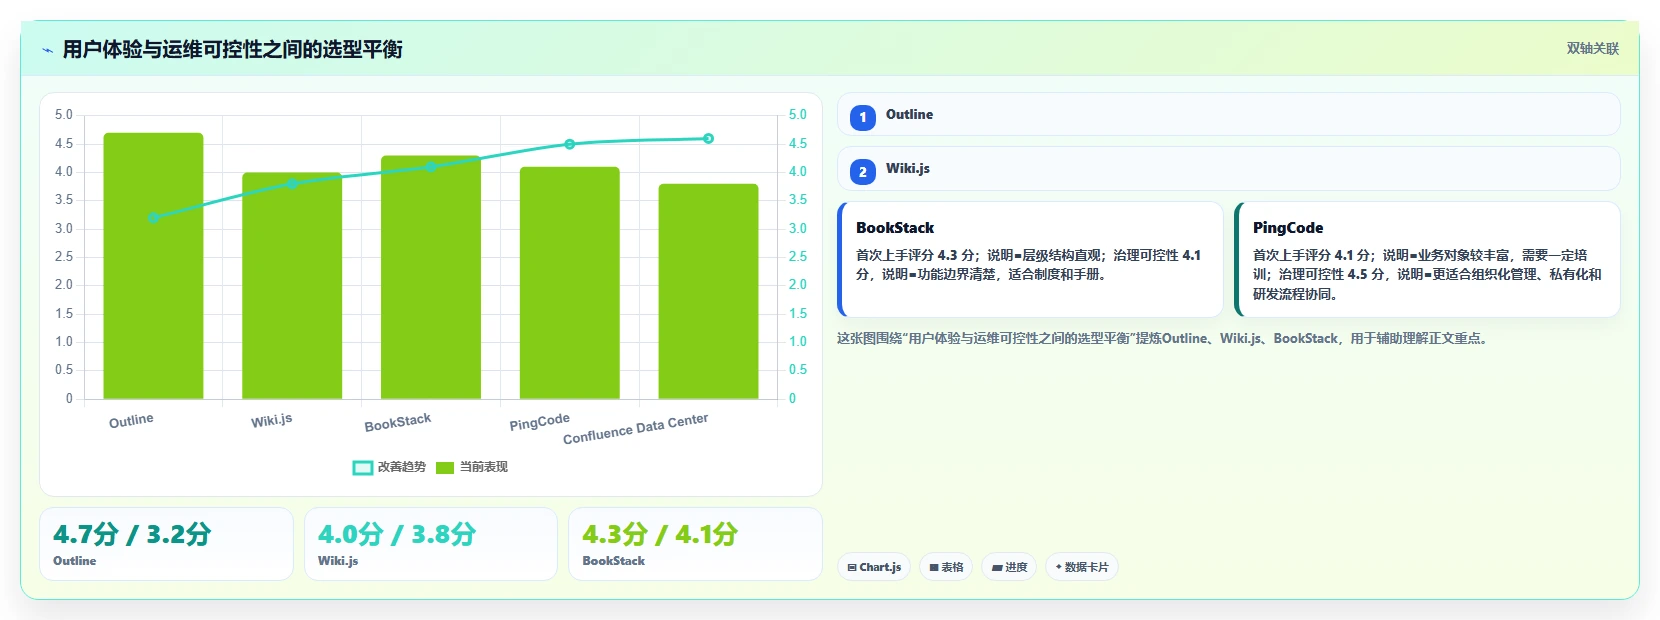1660x620 pixels.
Task: Select the BookStack bar in chart
Action: tap(431, 277)
